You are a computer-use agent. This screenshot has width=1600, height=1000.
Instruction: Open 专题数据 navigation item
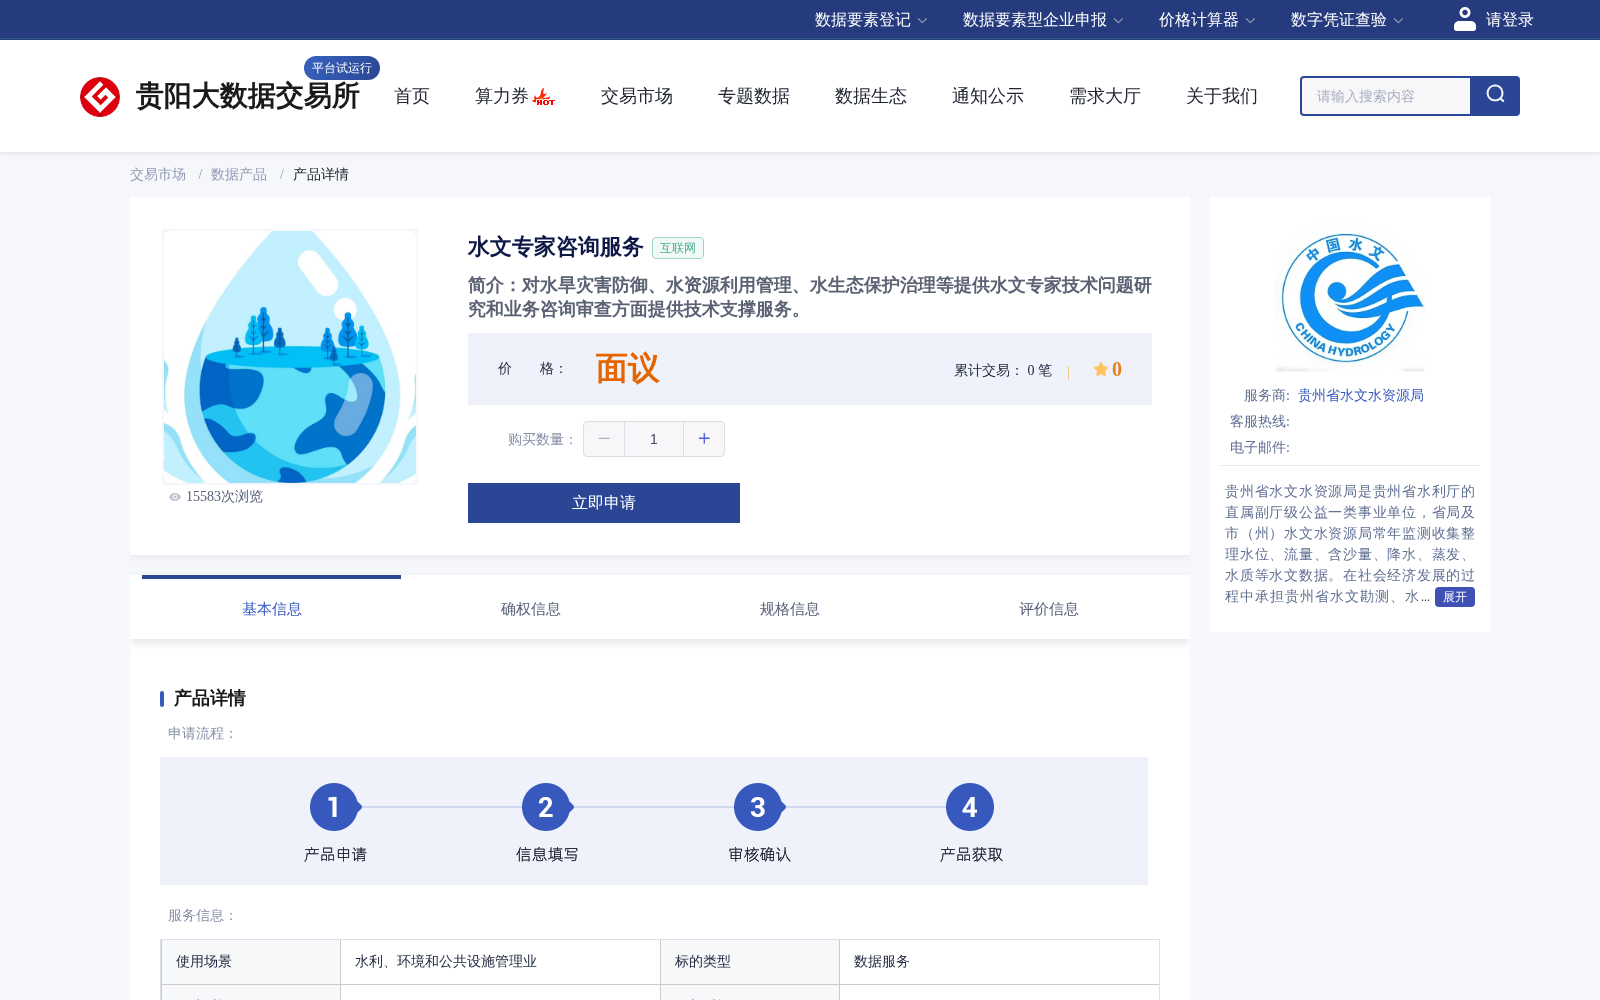(x=754, y=96)
